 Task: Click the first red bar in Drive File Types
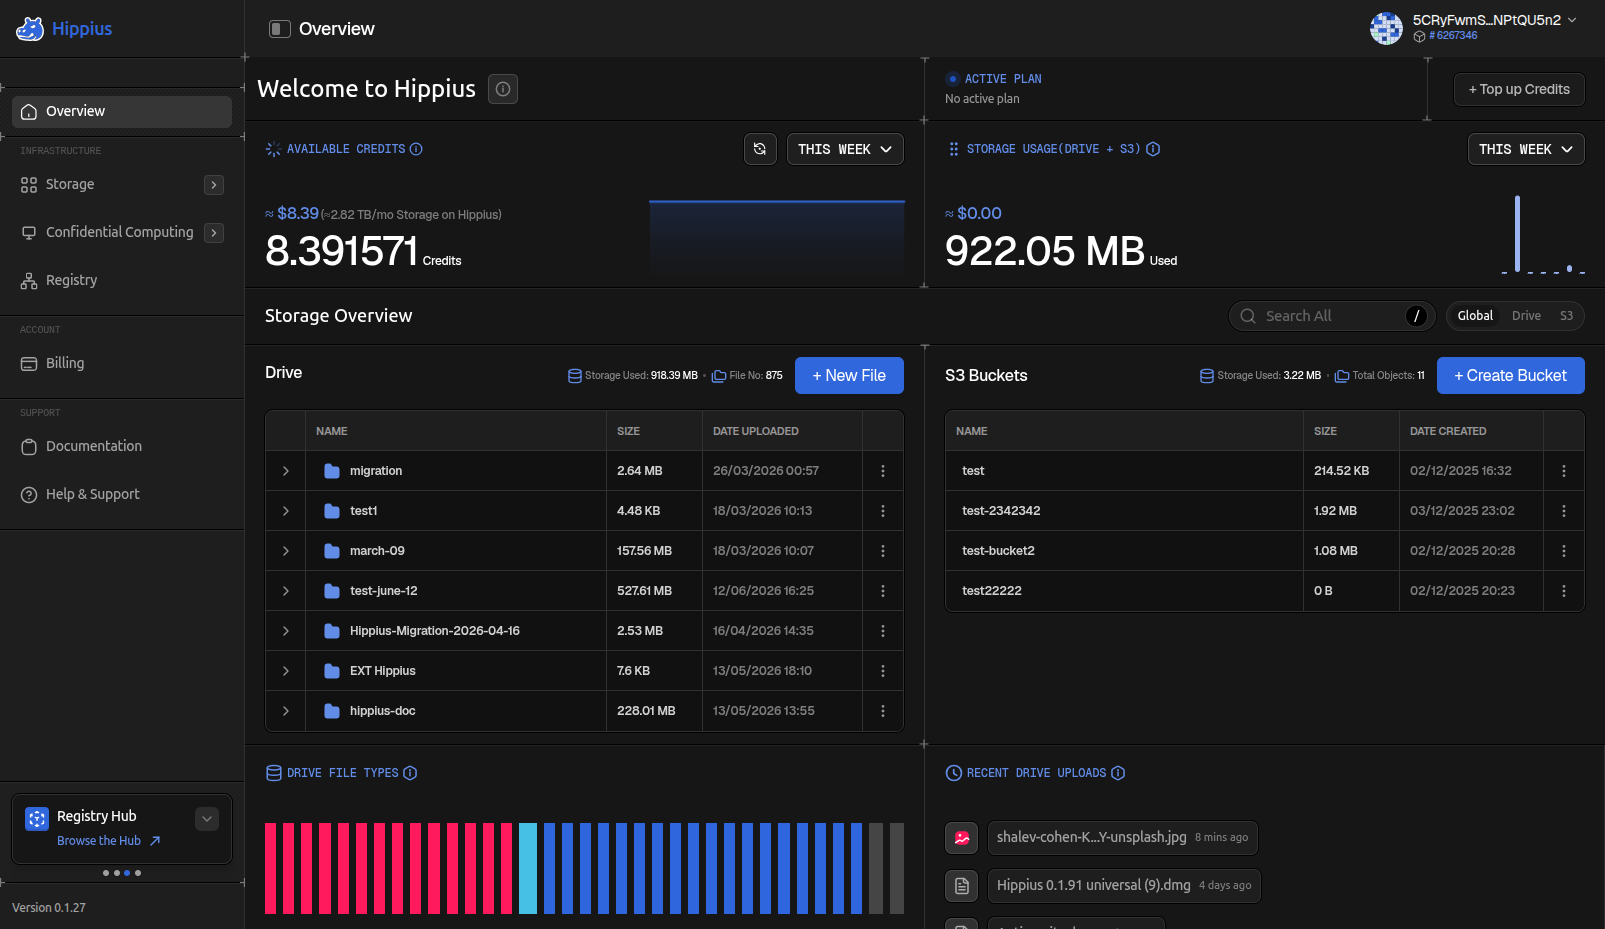click(270, 868)
